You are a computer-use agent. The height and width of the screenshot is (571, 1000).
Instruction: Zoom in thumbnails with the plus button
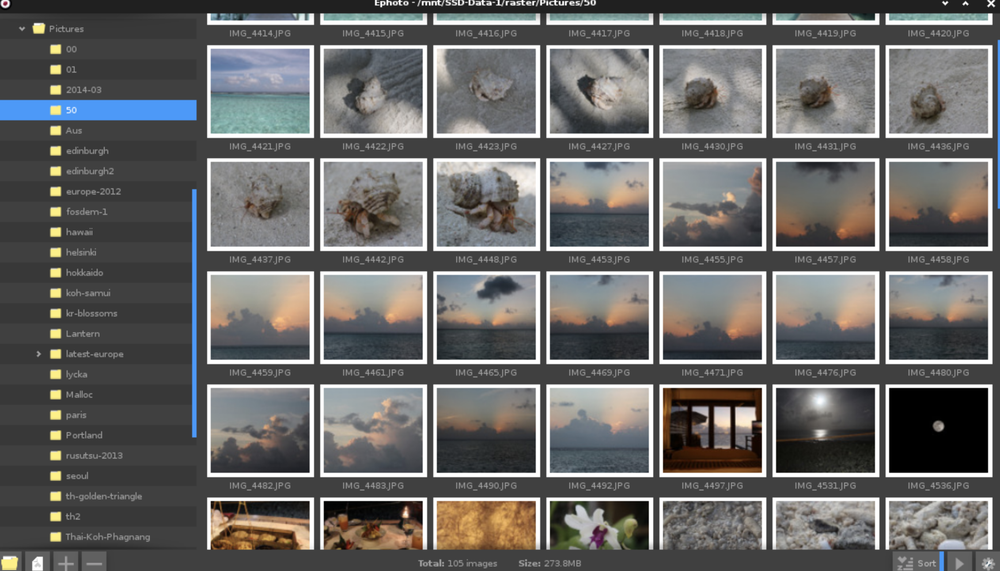pos(65,562)
